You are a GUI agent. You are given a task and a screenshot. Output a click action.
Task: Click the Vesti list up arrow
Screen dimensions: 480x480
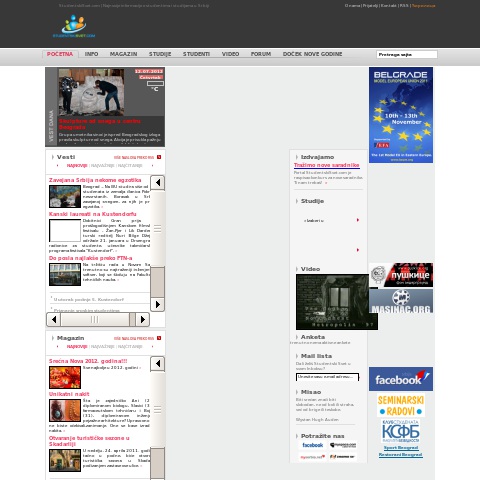(x=157, y=183)
